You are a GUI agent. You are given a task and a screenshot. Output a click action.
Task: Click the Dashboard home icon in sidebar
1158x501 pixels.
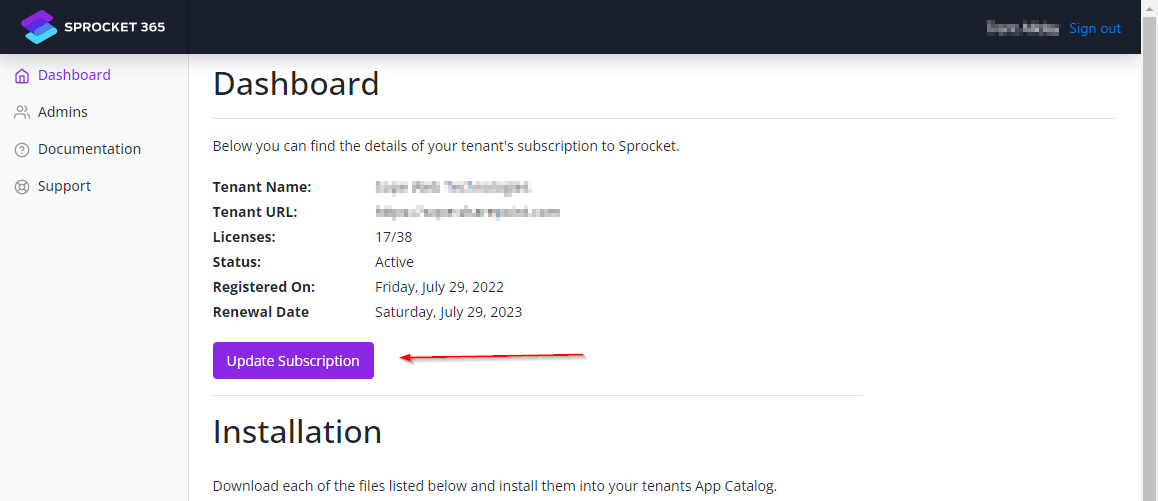click(x=22, y=76)
